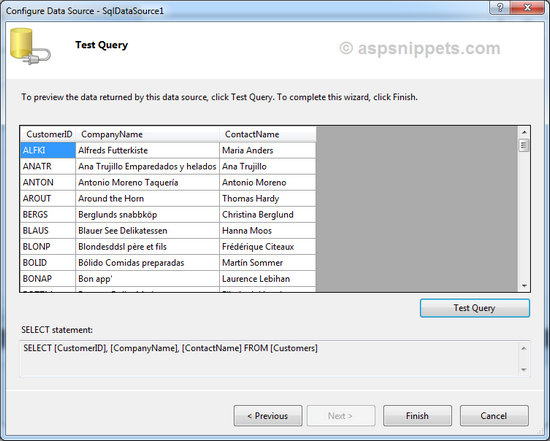This screenshot has width=550, height=441.
Task: Click the SELECT statement box down arrow
Action: tap(524, 369)
